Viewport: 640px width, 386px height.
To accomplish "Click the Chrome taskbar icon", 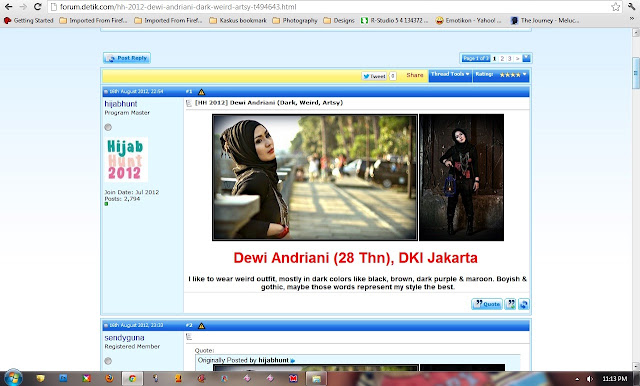I will click(x=132, y=379).
